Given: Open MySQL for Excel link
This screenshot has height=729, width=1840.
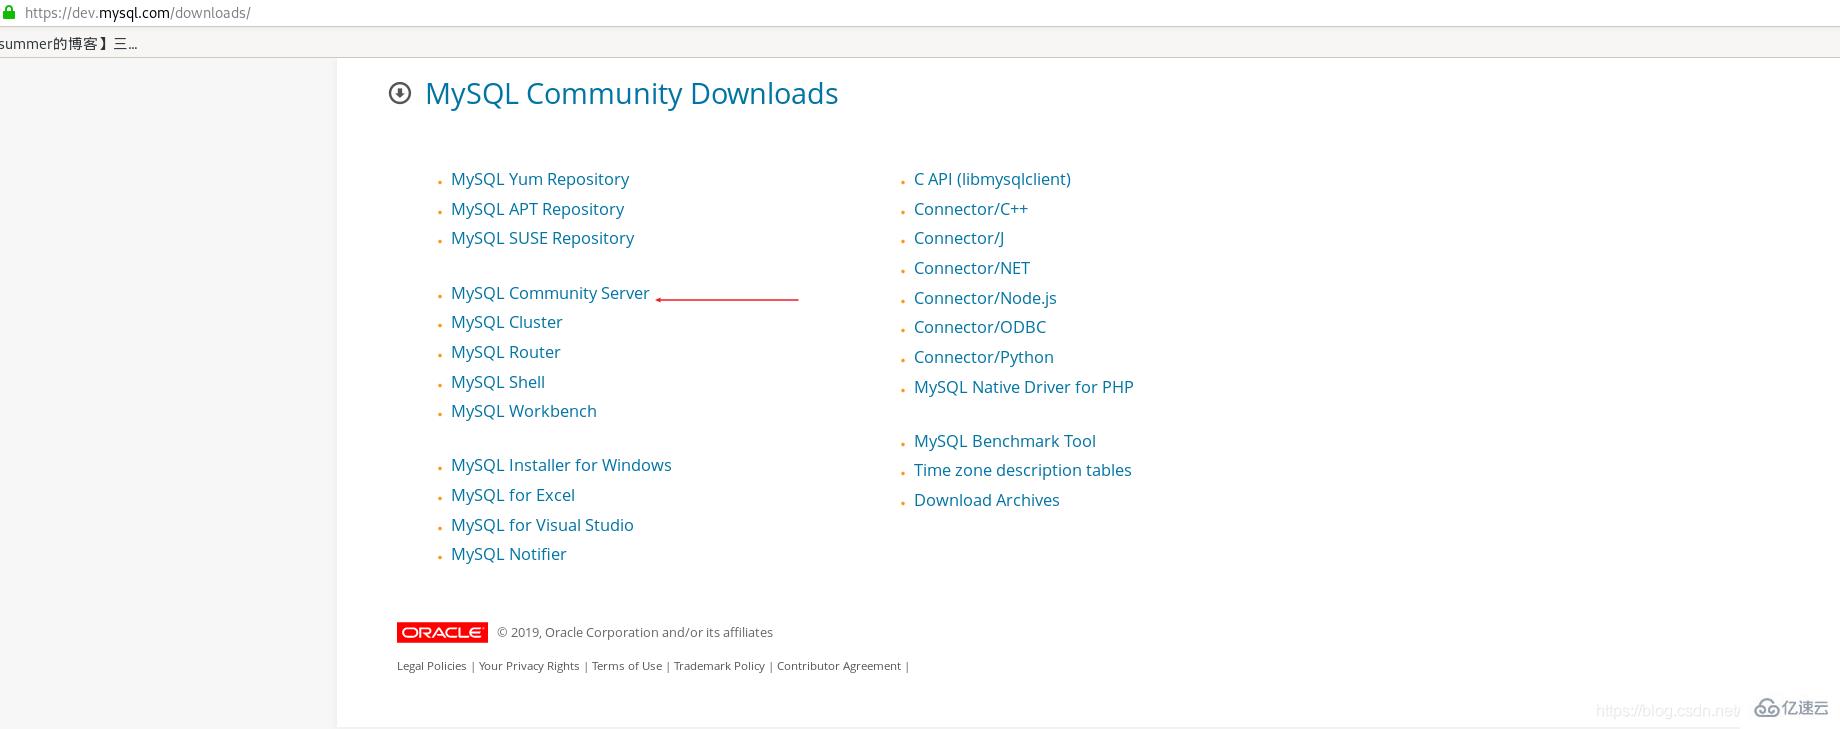Looking at the screenshot, I should pyautogui.click(x=513, y=495).
